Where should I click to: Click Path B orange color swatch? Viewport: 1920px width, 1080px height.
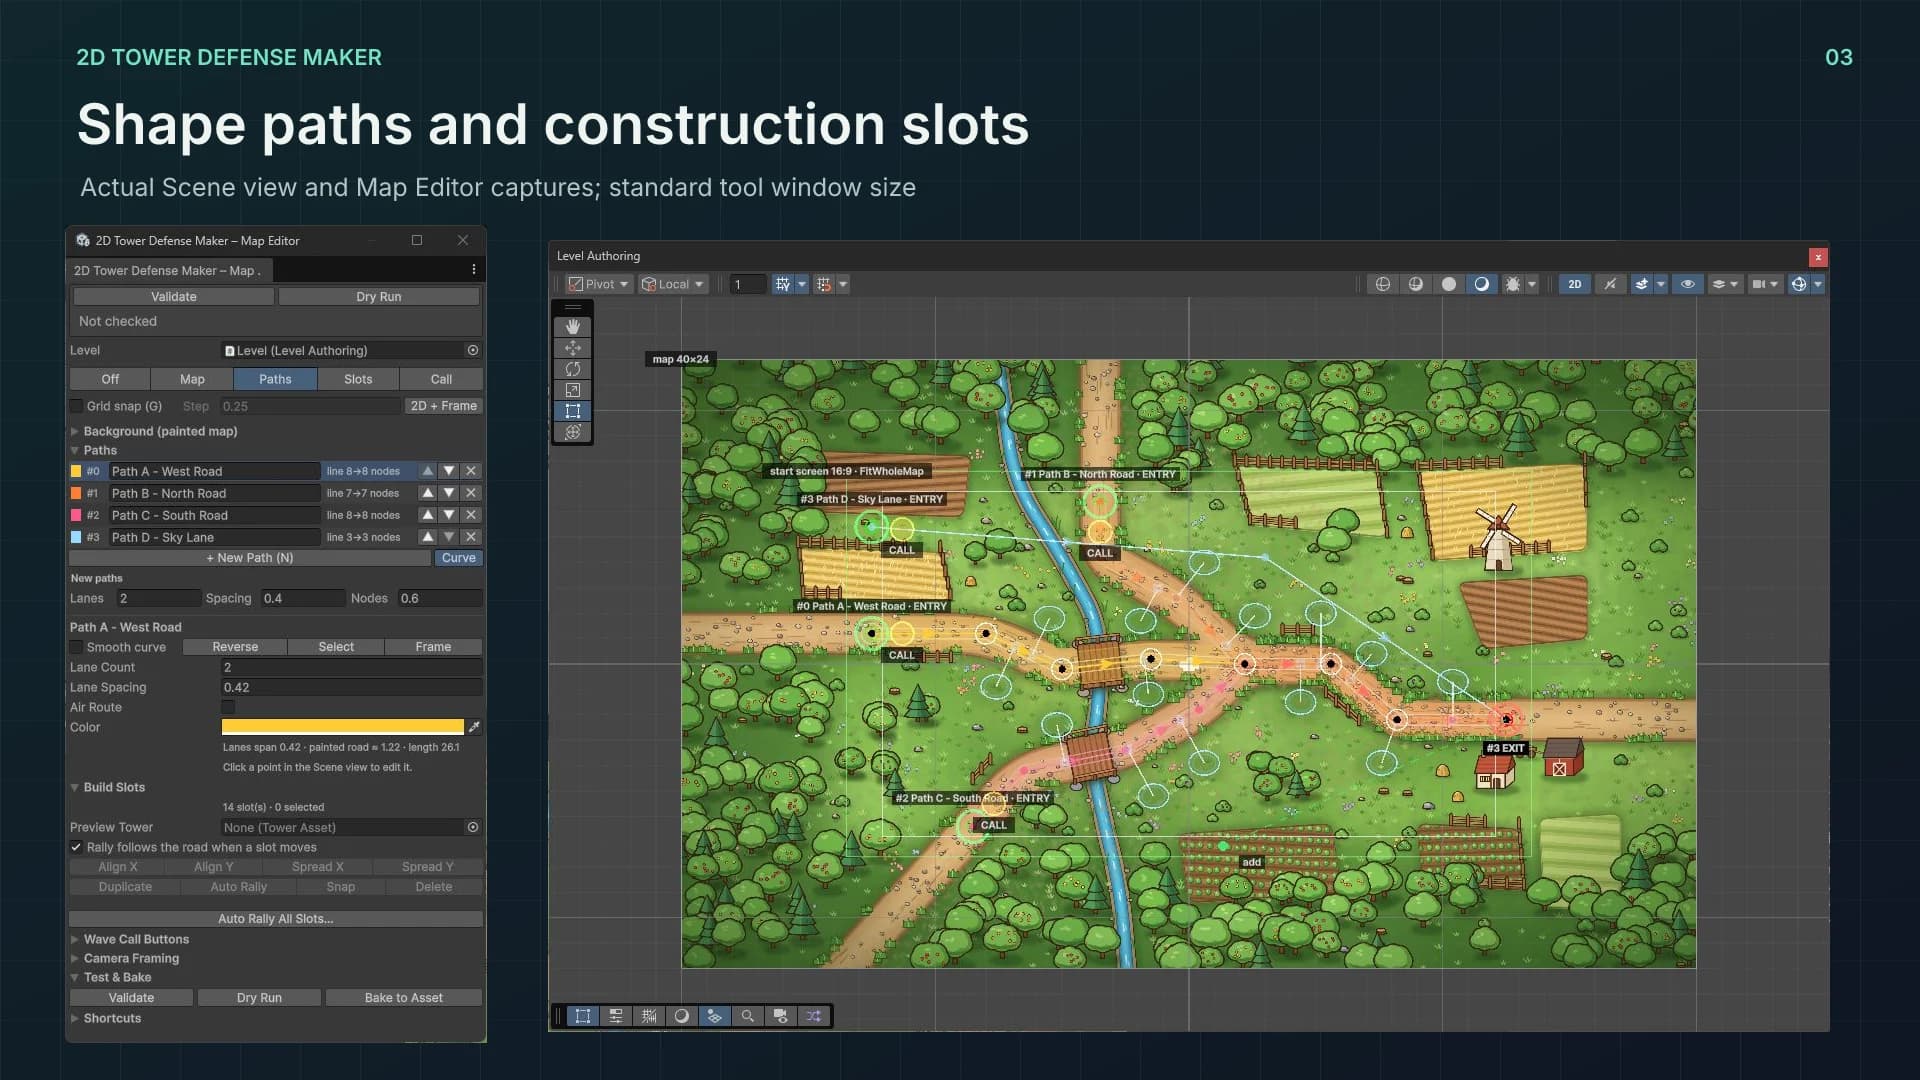coord(76,493)
